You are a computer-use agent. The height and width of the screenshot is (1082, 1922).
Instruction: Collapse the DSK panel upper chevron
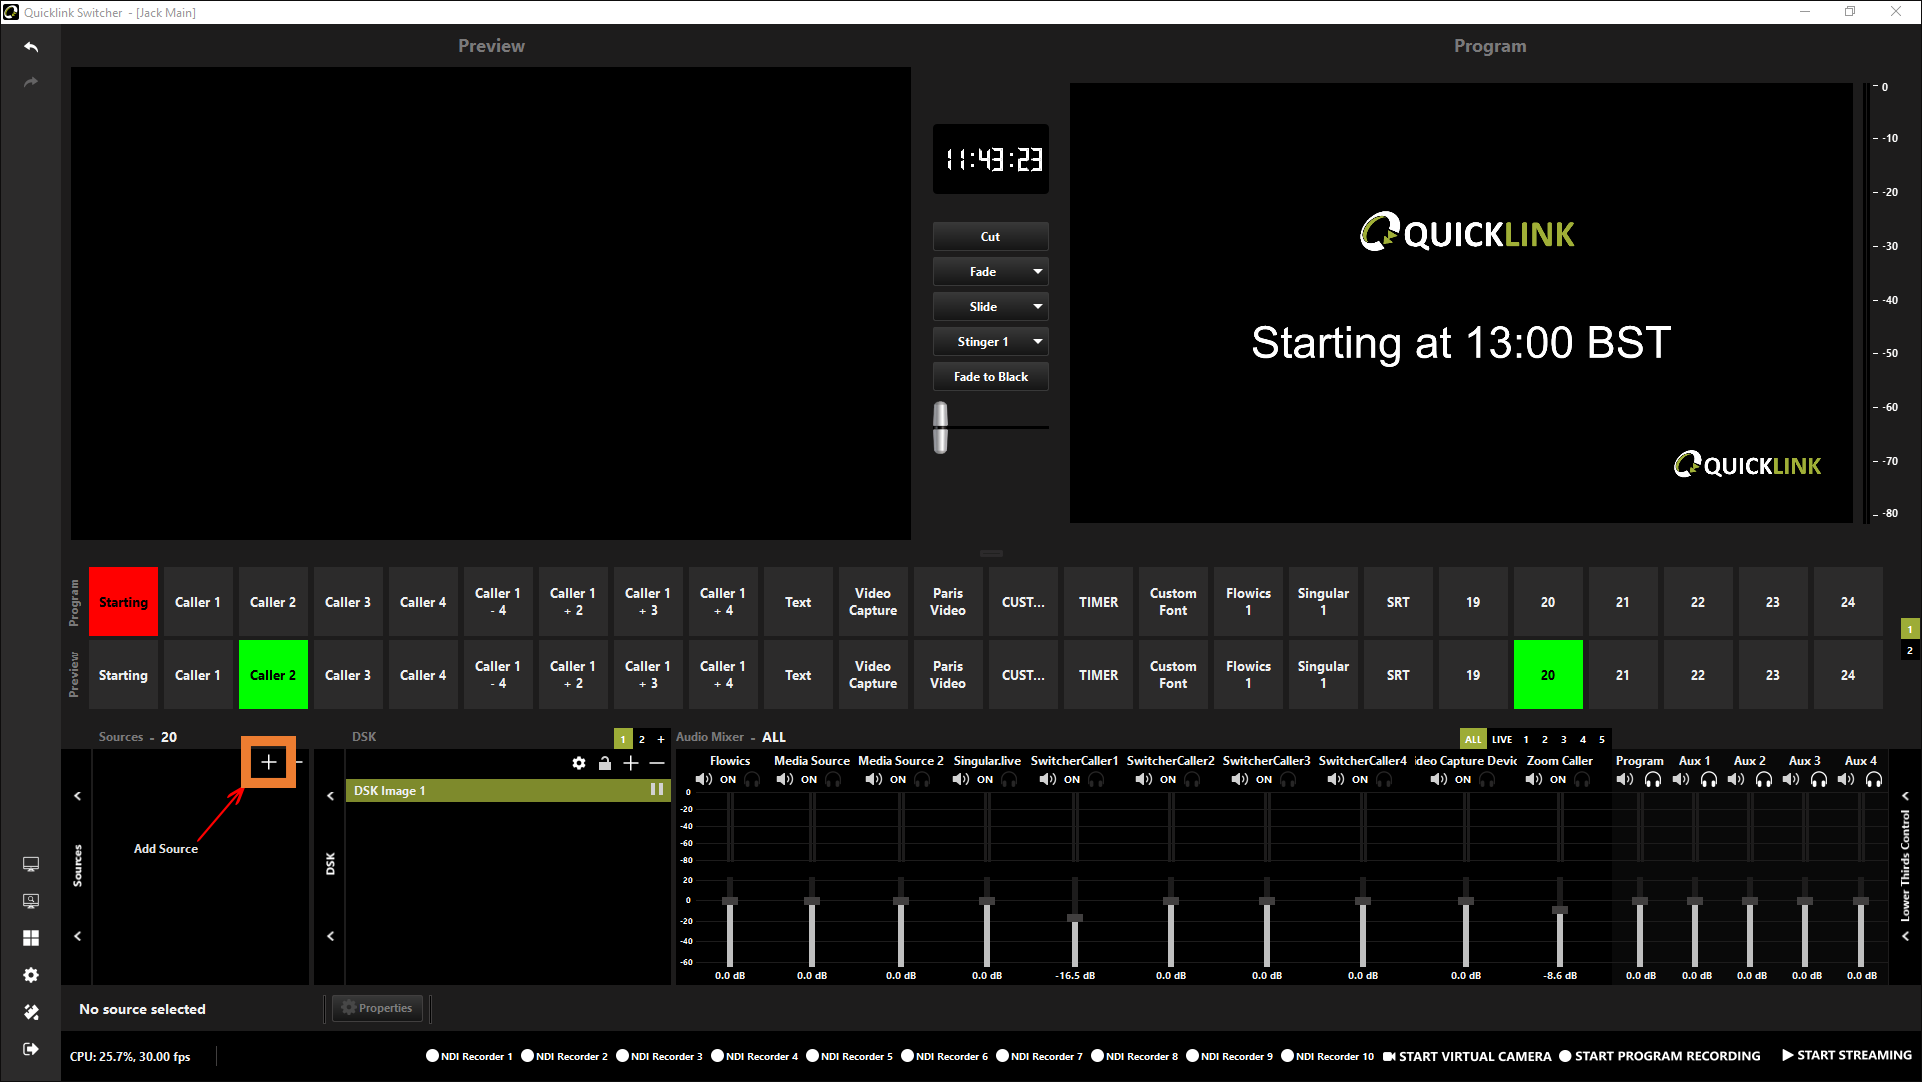[x=330, y=796]
